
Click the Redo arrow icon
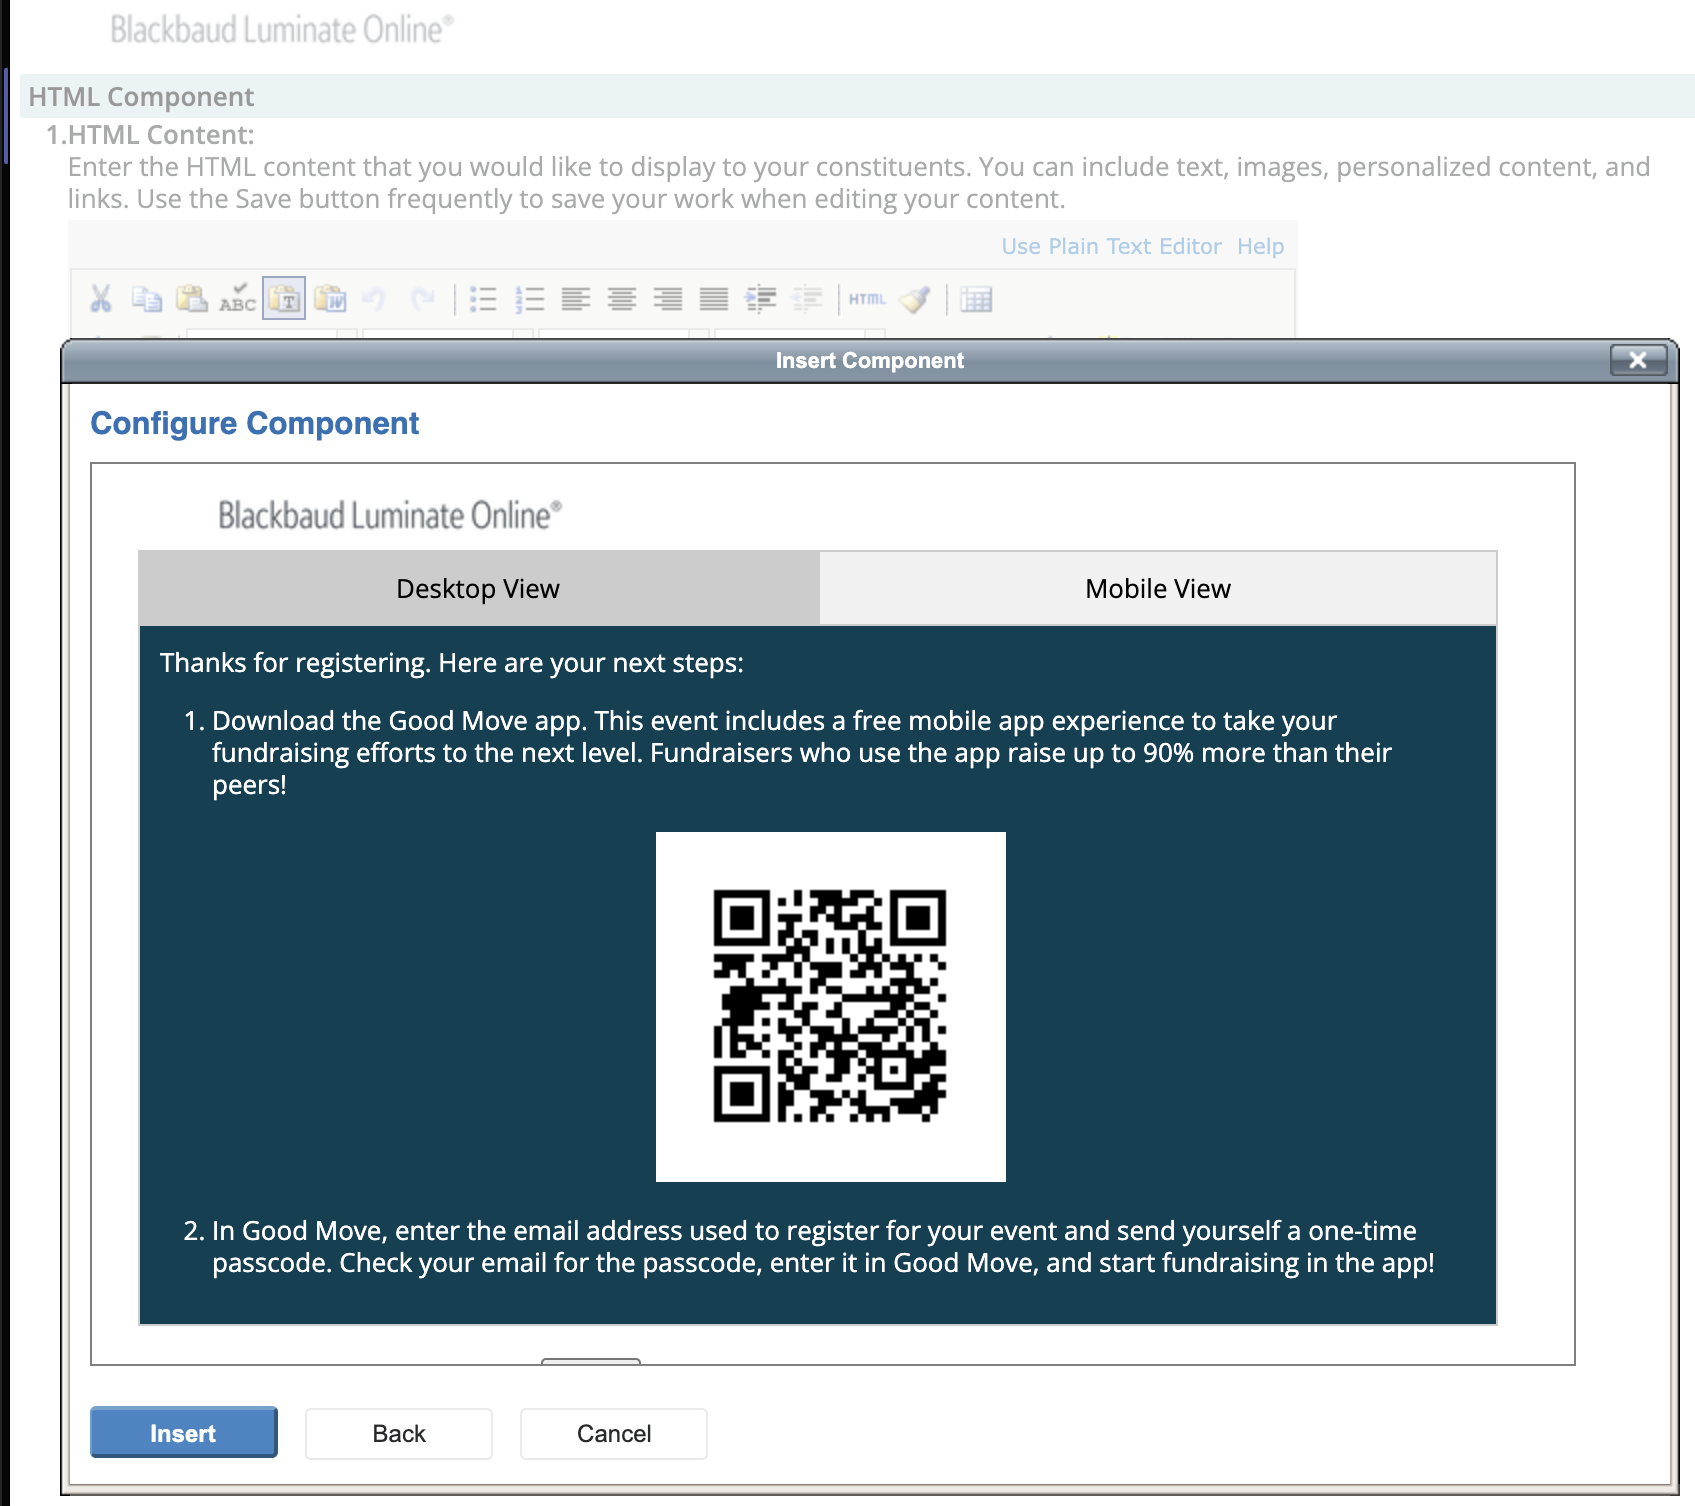tap(423, 299)
